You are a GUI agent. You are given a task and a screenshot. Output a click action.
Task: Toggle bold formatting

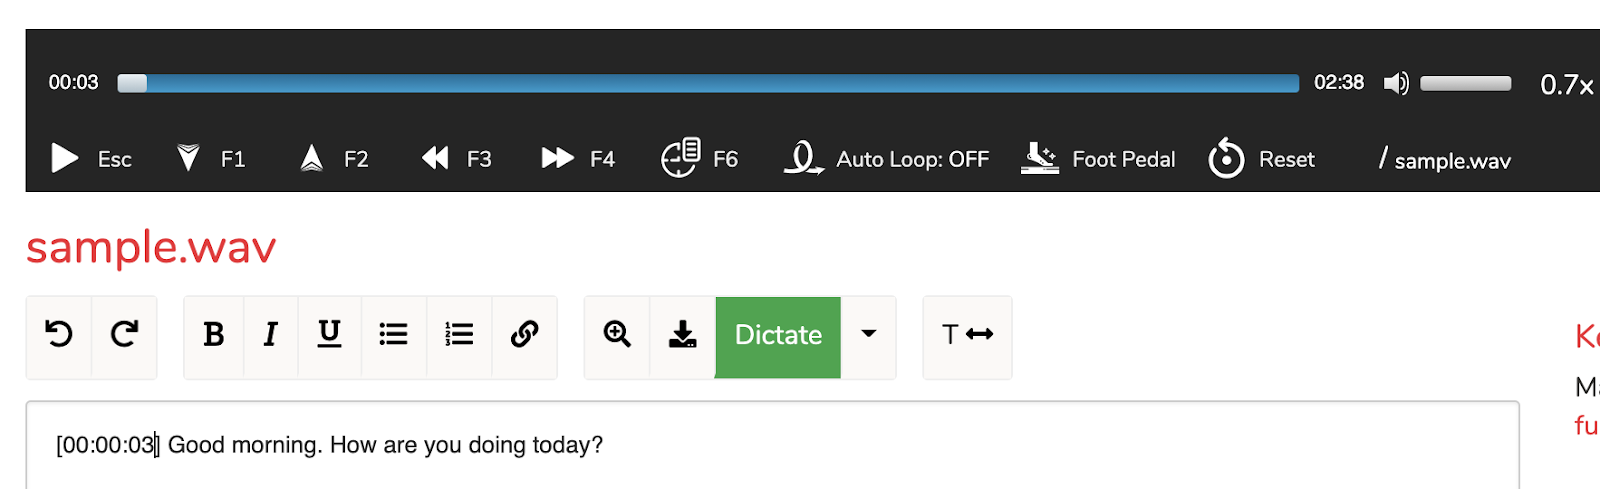click(214, 334)
